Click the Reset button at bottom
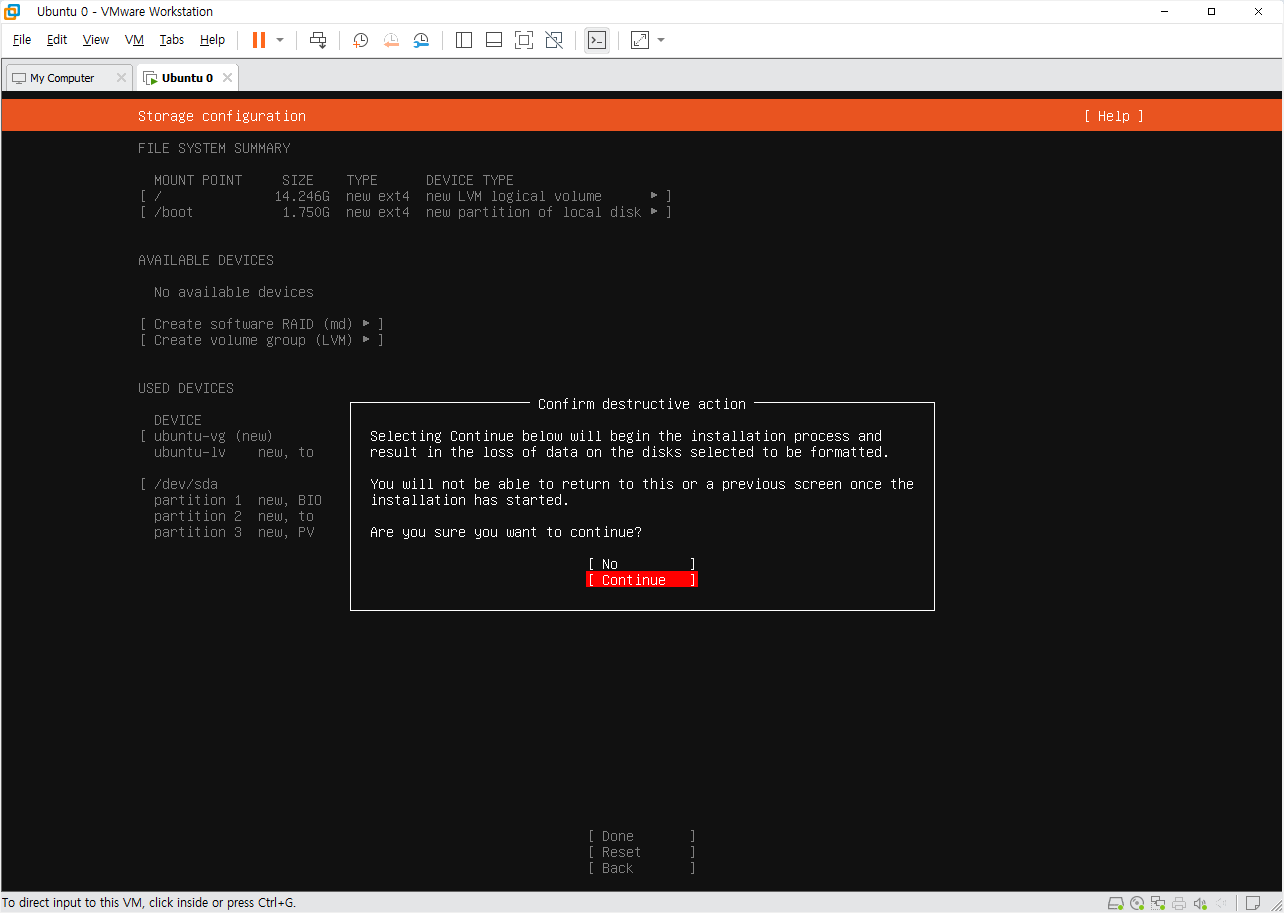 pos(642,852)
